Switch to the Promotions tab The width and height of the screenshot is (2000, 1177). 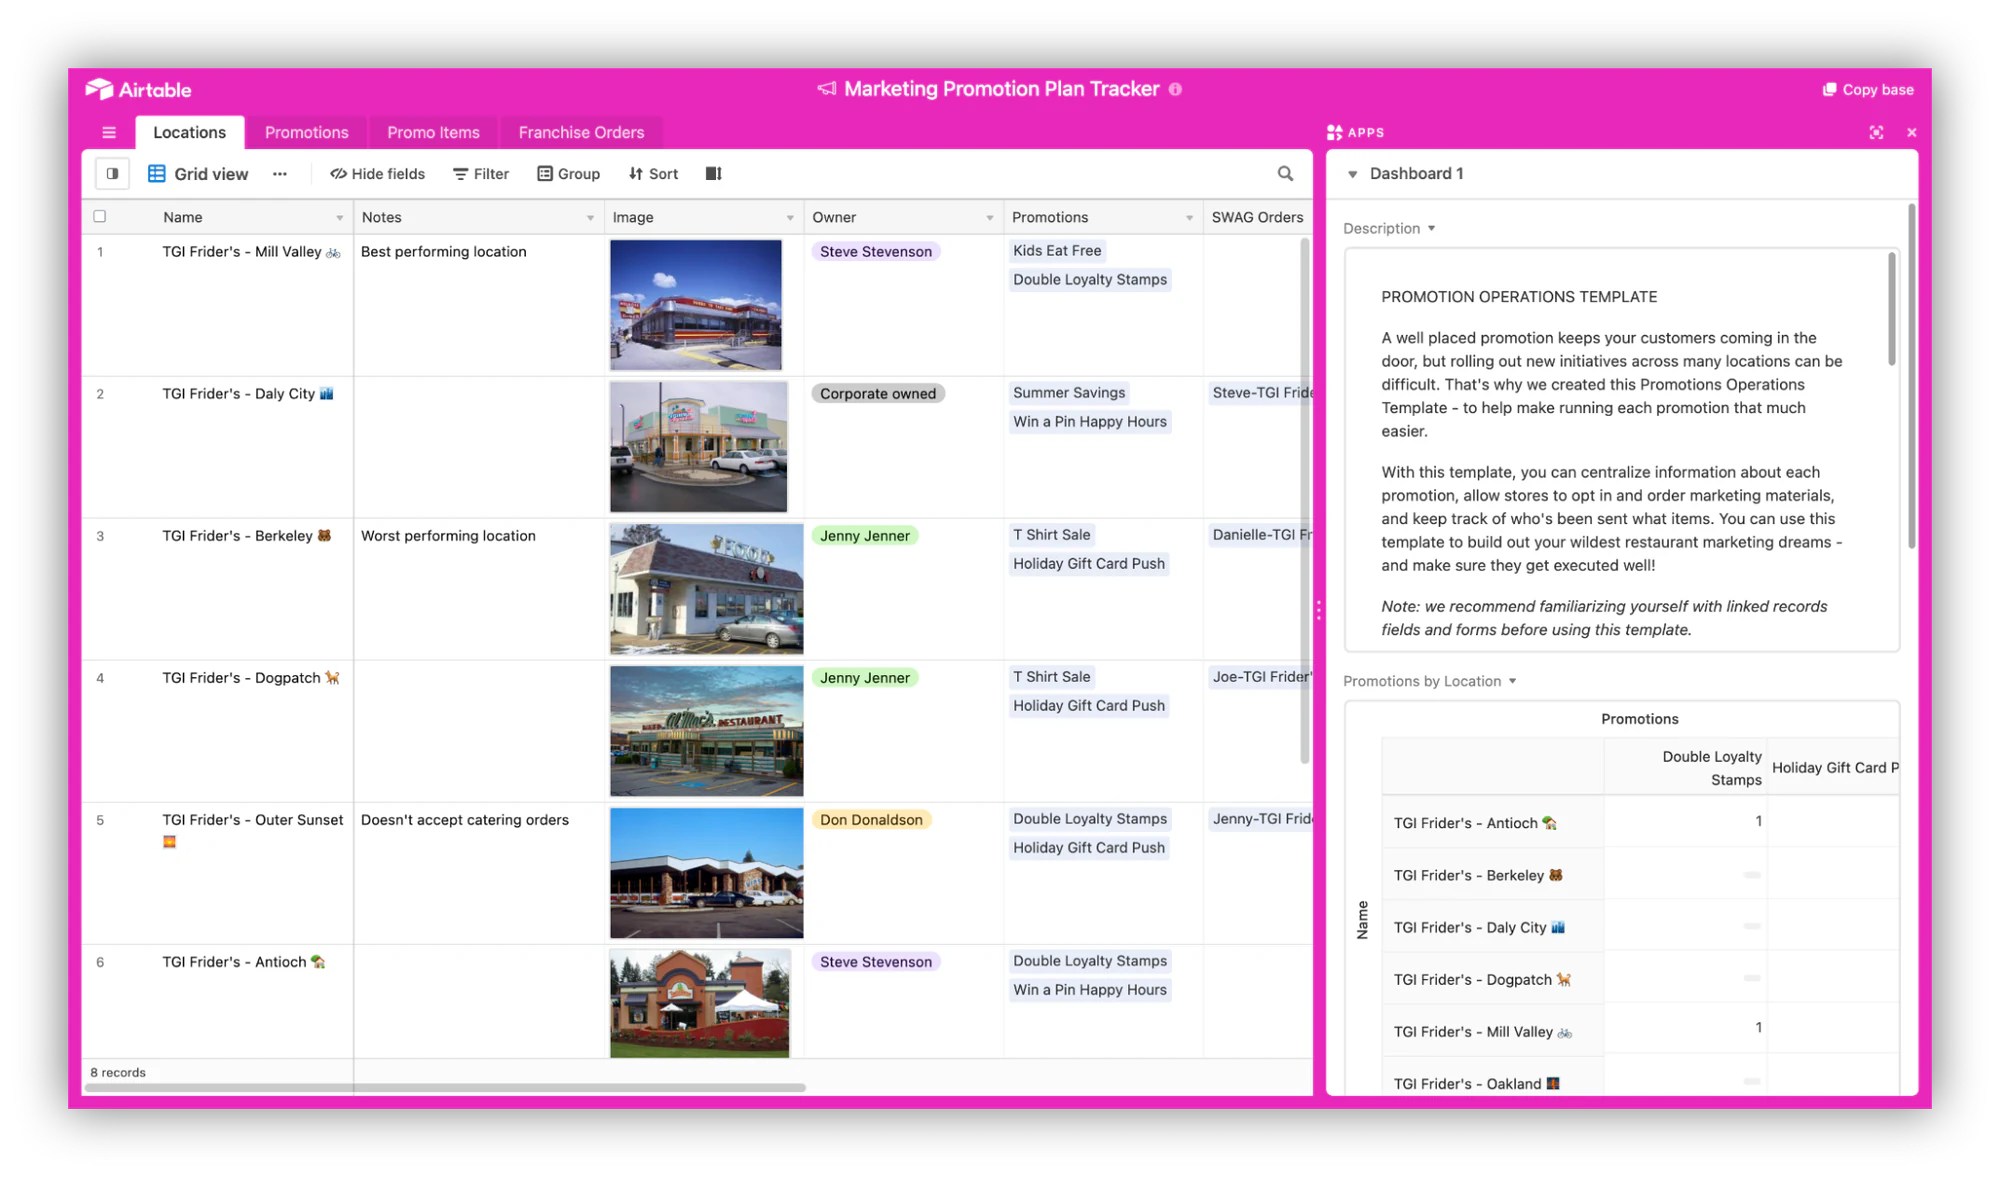pyautogui.click(x=306, y=132)
